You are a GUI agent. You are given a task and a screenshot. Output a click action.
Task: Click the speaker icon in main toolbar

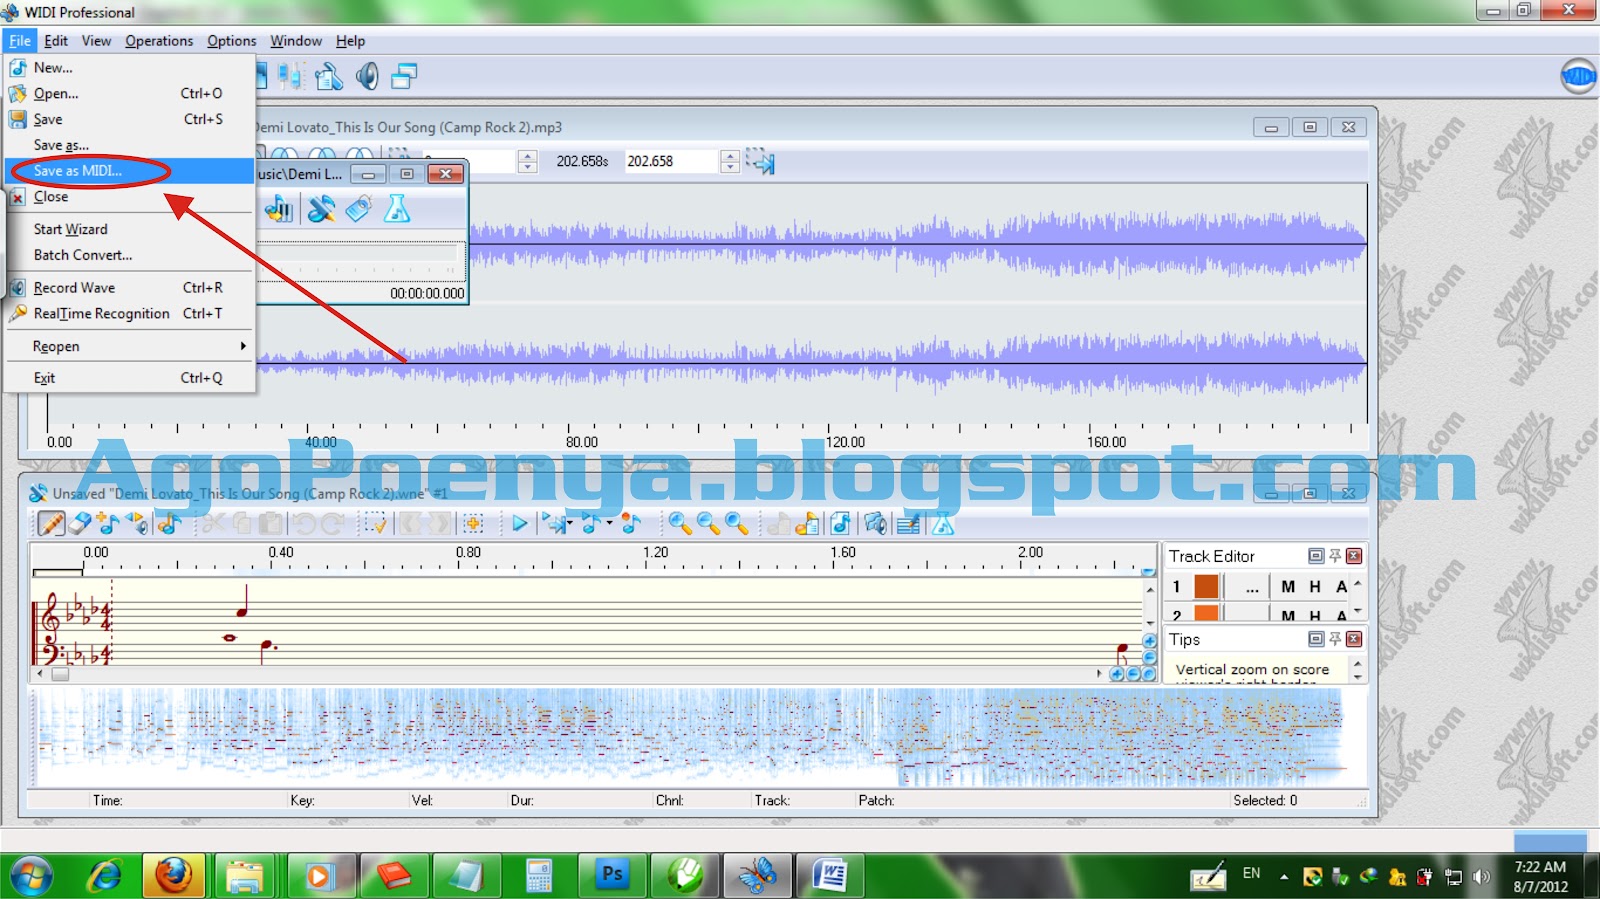[x=367, y=76]
